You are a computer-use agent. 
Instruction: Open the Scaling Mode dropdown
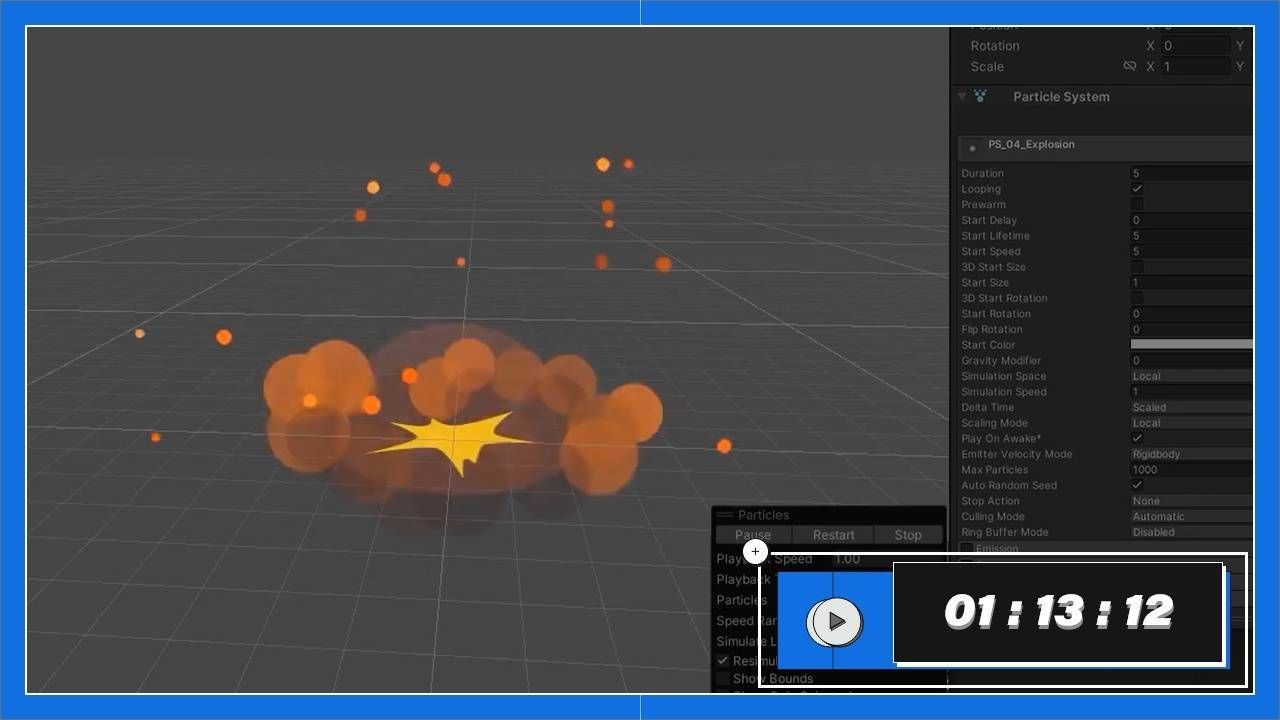(1191, 423)
